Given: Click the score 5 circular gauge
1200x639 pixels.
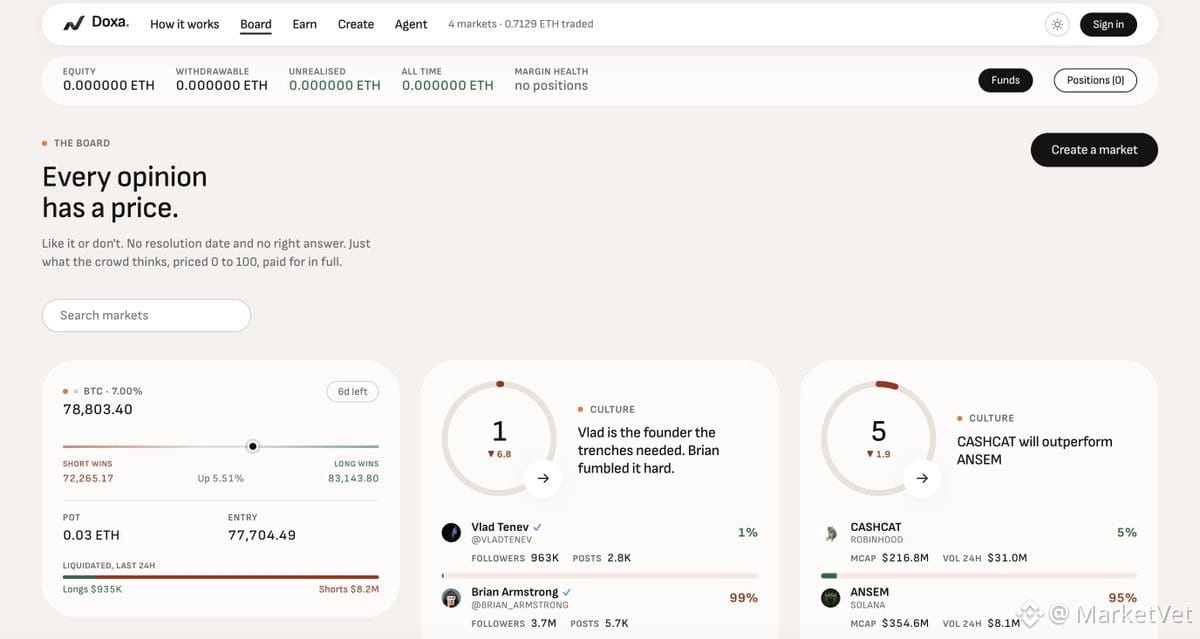Looking at the screenshot, I should 879,437.
